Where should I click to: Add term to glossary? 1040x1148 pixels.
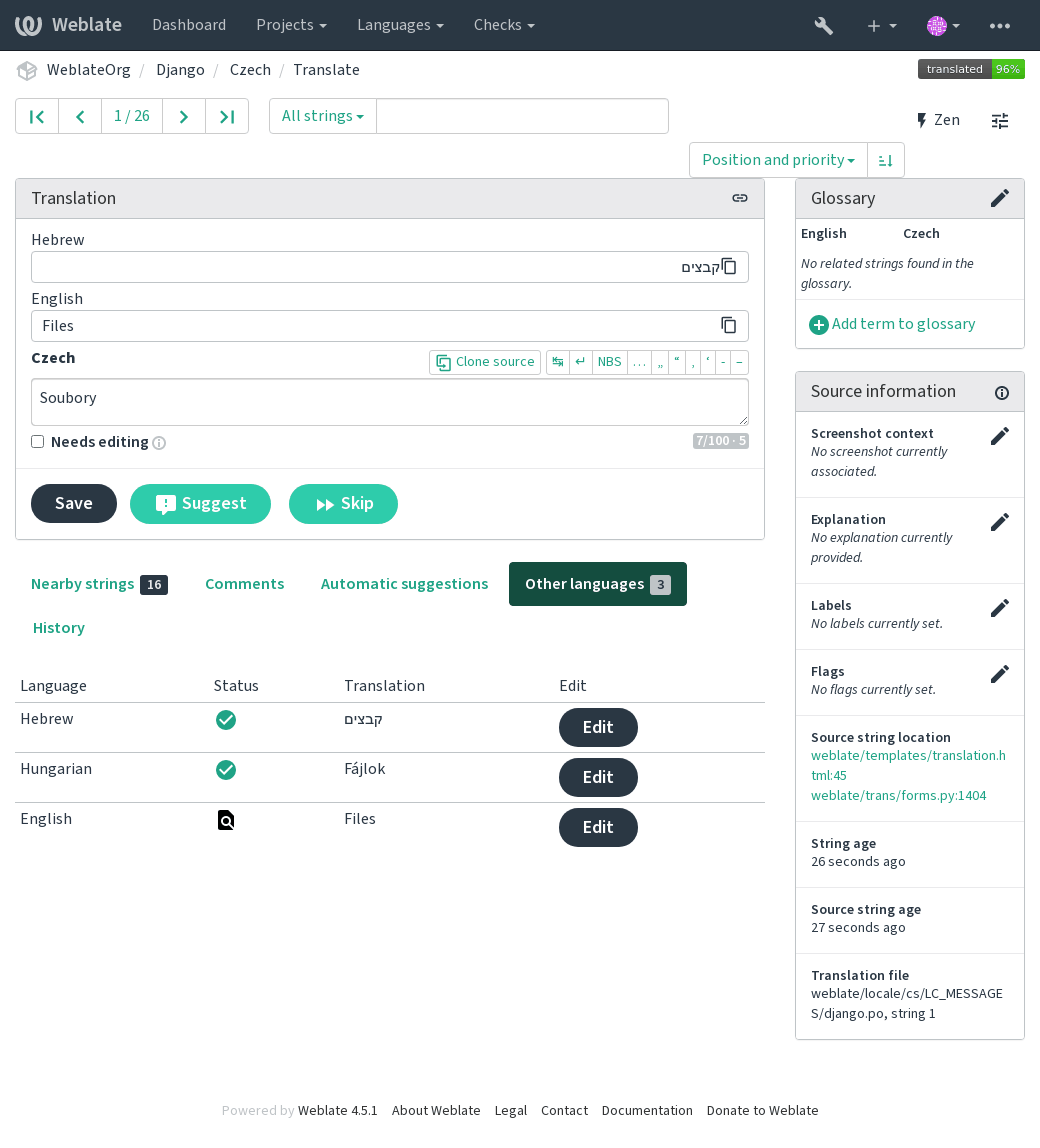892,324
